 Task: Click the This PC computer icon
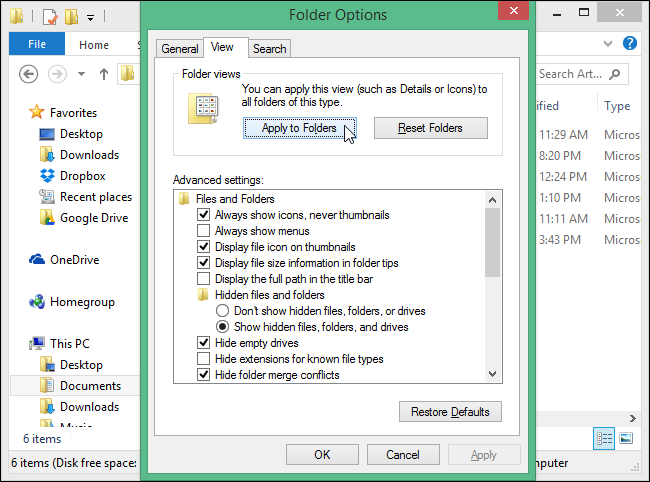(x=37, y=343)
